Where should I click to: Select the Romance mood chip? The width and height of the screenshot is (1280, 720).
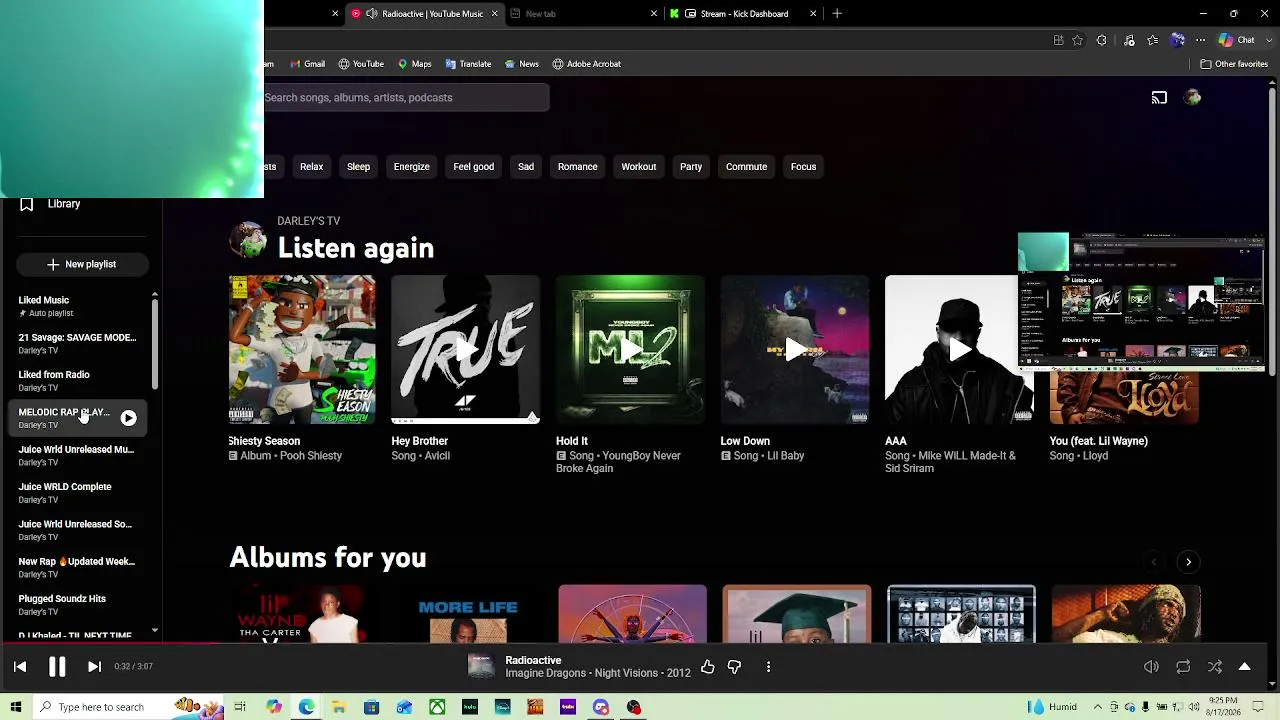[577, 167]
